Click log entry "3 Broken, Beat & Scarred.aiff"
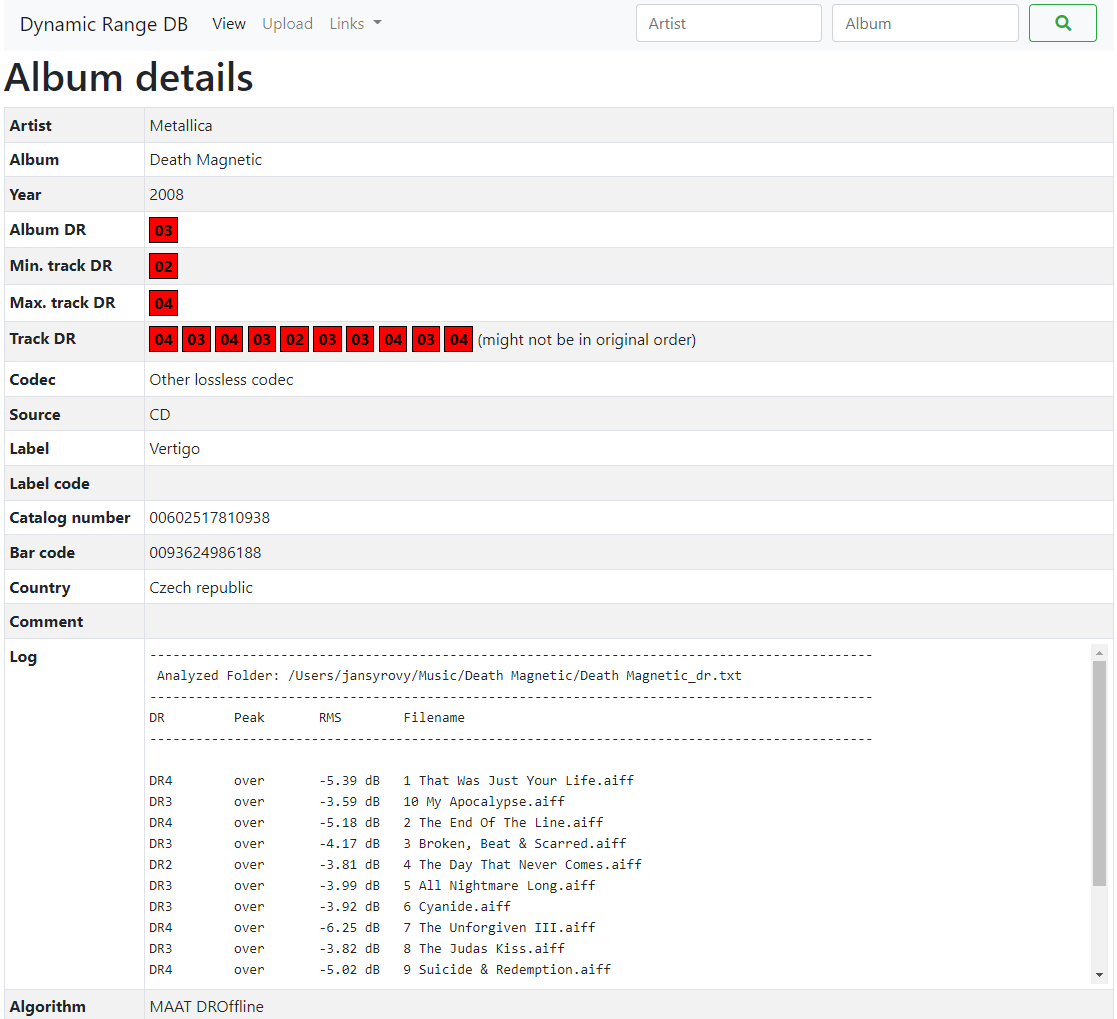The height and width of the screenshot is (1019, 1117). pos(515,844)
